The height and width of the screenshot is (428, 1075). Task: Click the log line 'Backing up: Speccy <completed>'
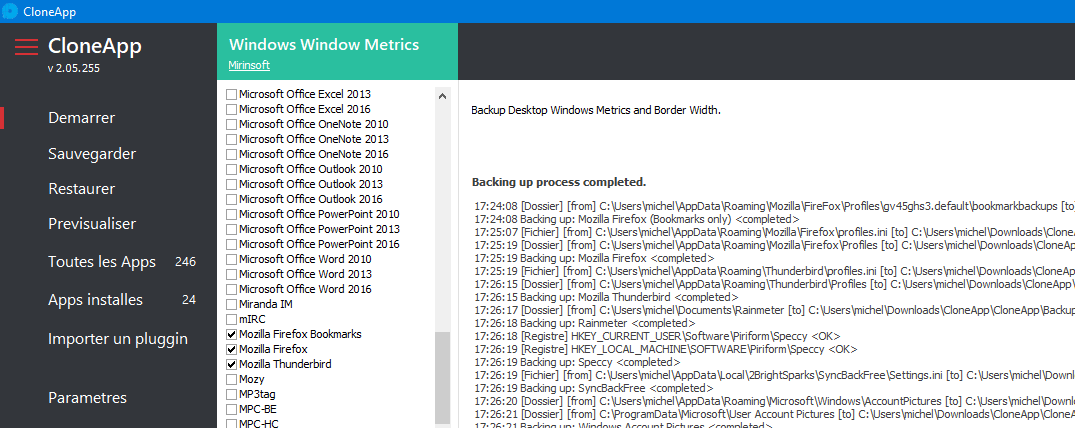(577, 362)
